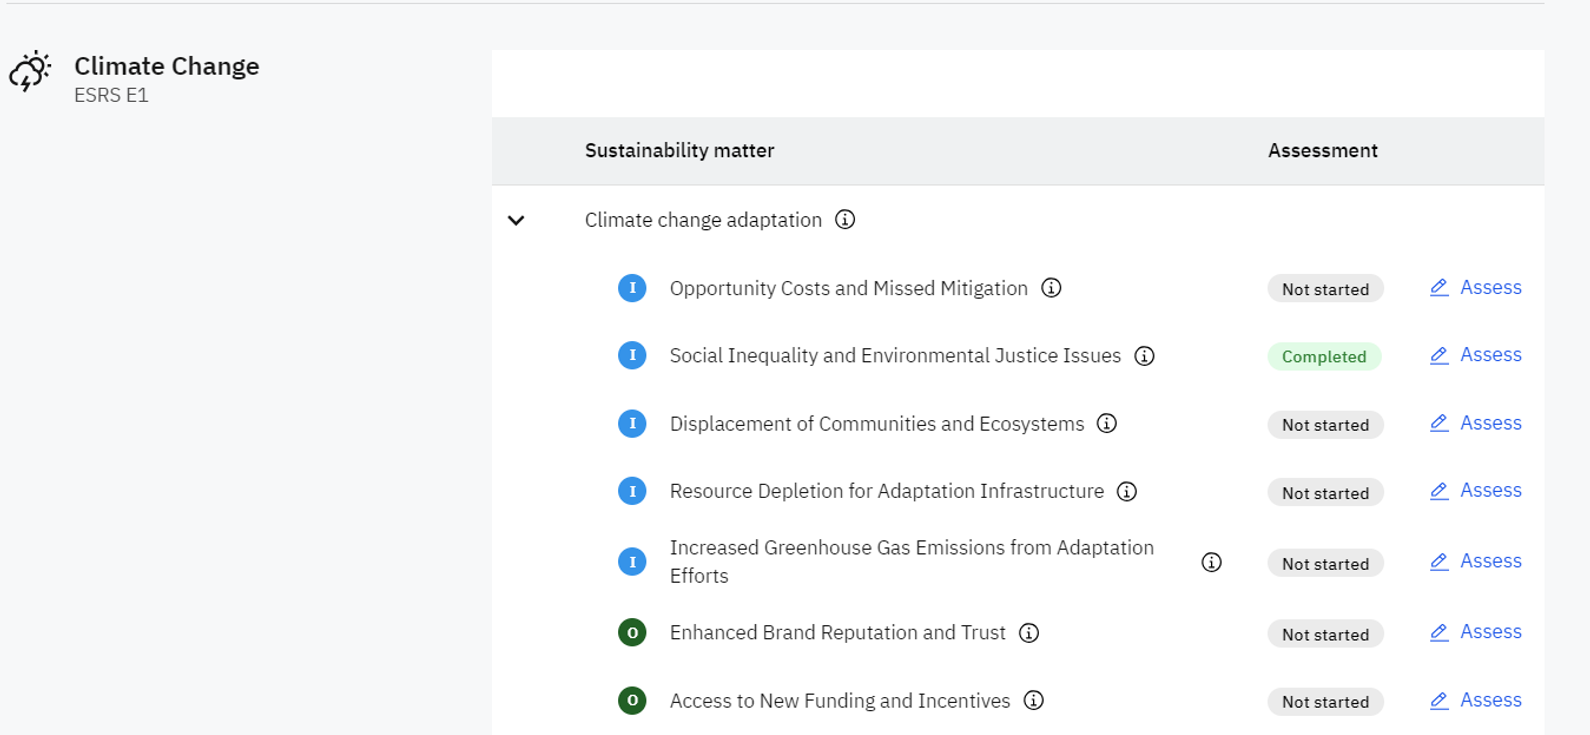Show info for Increased Greenhouse Gas Emissions

point(1211,562)
